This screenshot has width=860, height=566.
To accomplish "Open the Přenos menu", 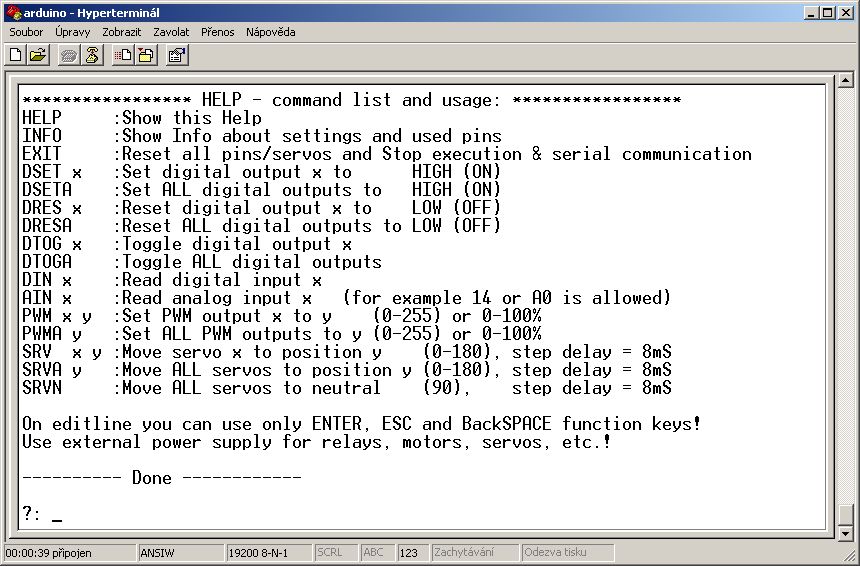I will click(217, 32).
